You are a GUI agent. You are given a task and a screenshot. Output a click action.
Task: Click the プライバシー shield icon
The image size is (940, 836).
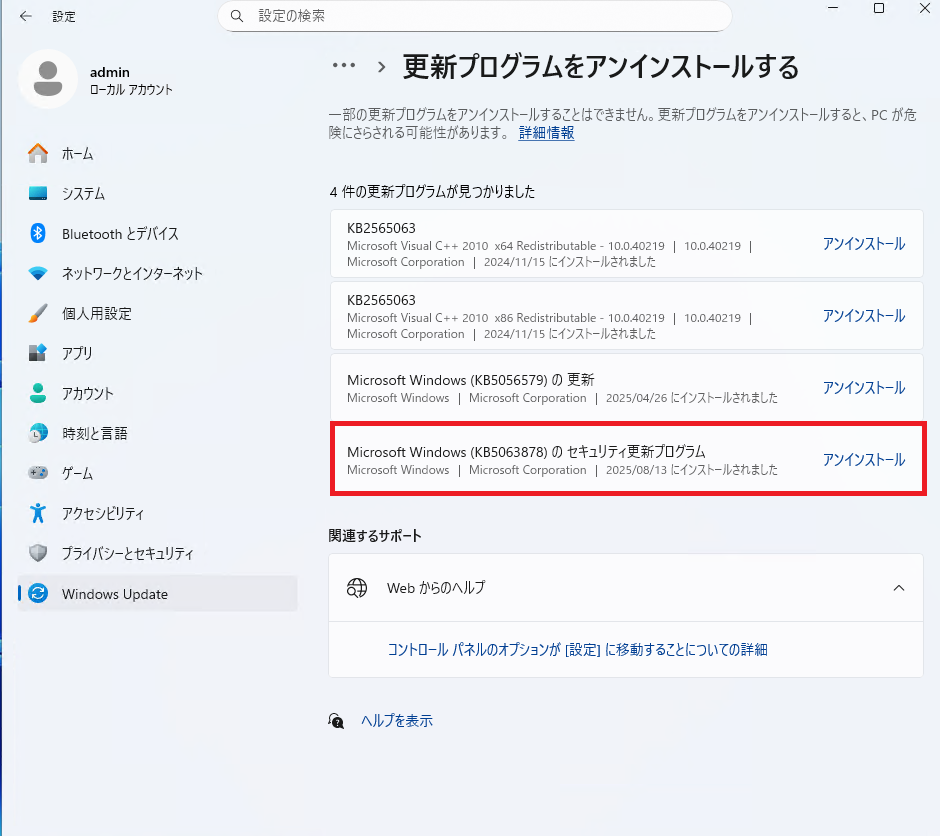38,553
